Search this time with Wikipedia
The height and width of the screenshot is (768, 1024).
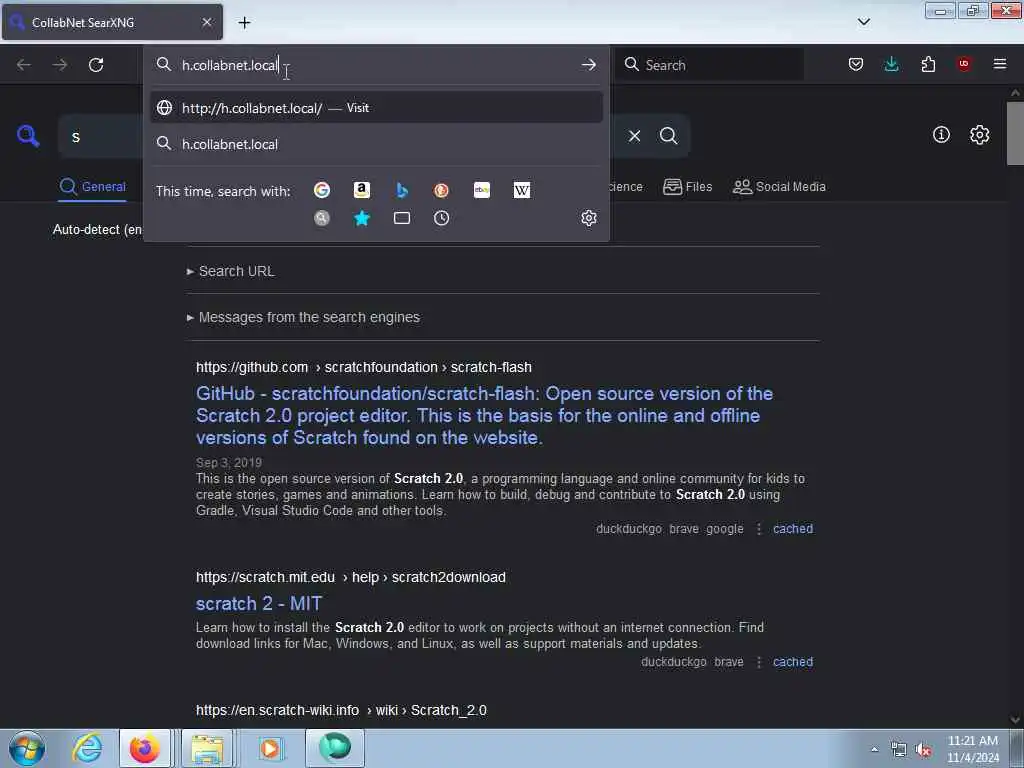[522, 190]
